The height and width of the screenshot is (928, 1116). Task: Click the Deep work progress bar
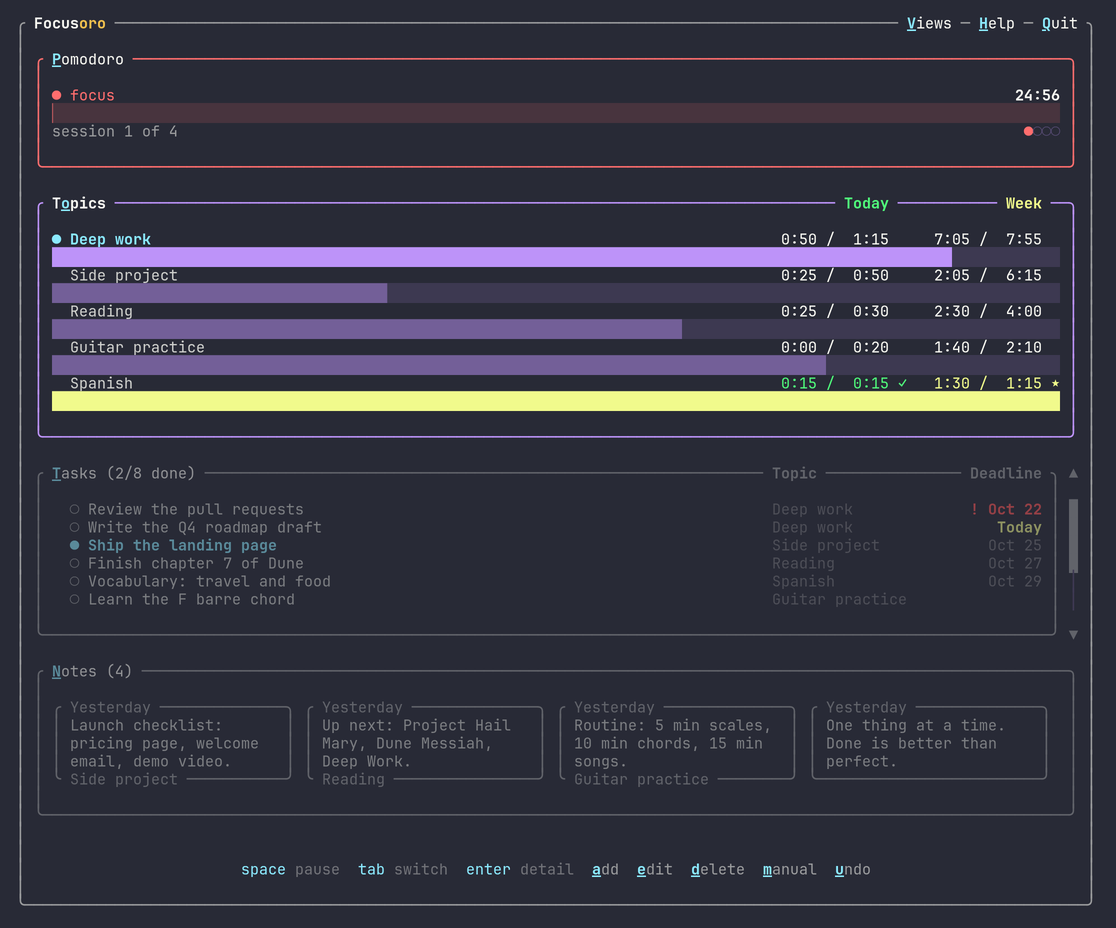pyautogui.click(x=556, y=257)
